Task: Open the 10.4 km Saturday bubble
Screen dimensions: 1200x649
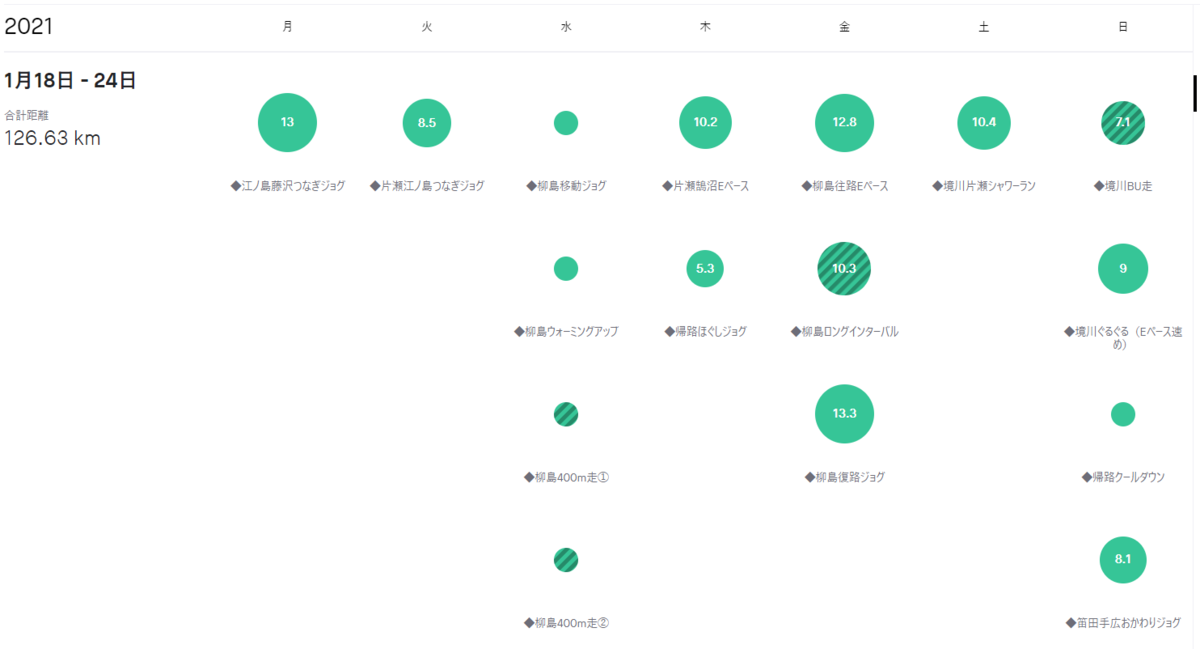Action: (984, 123)
